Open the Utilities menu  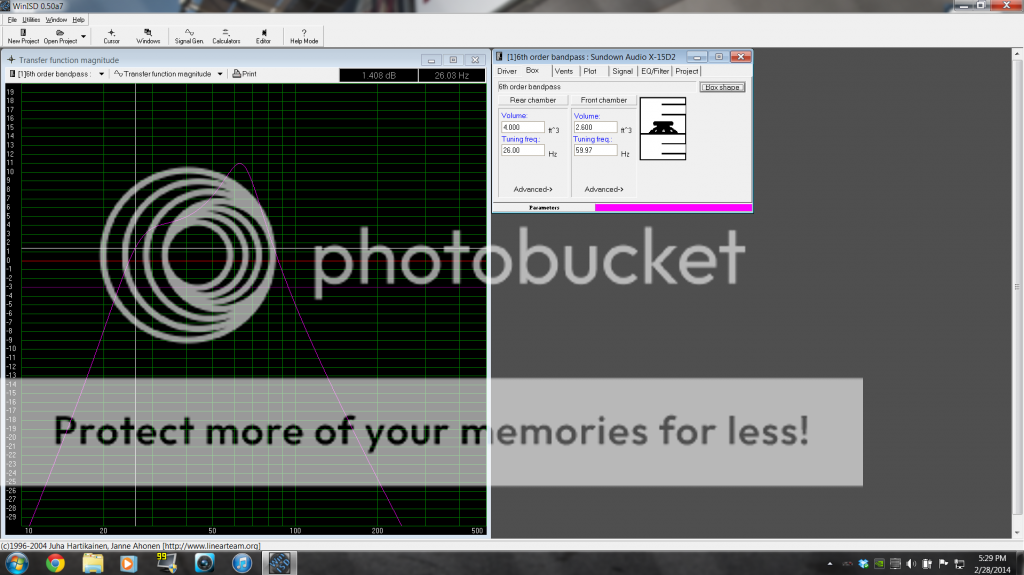tap(32, 19)
